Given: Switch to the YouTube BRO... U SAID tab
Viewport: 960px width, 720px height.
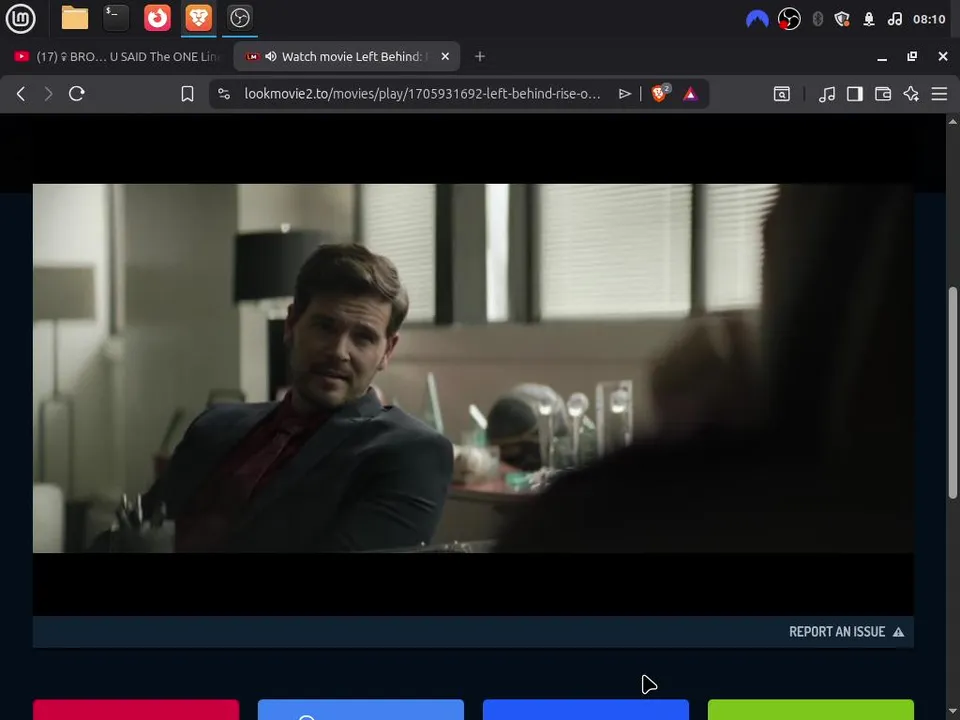Looking at the screenshot, I should (116, 56).
